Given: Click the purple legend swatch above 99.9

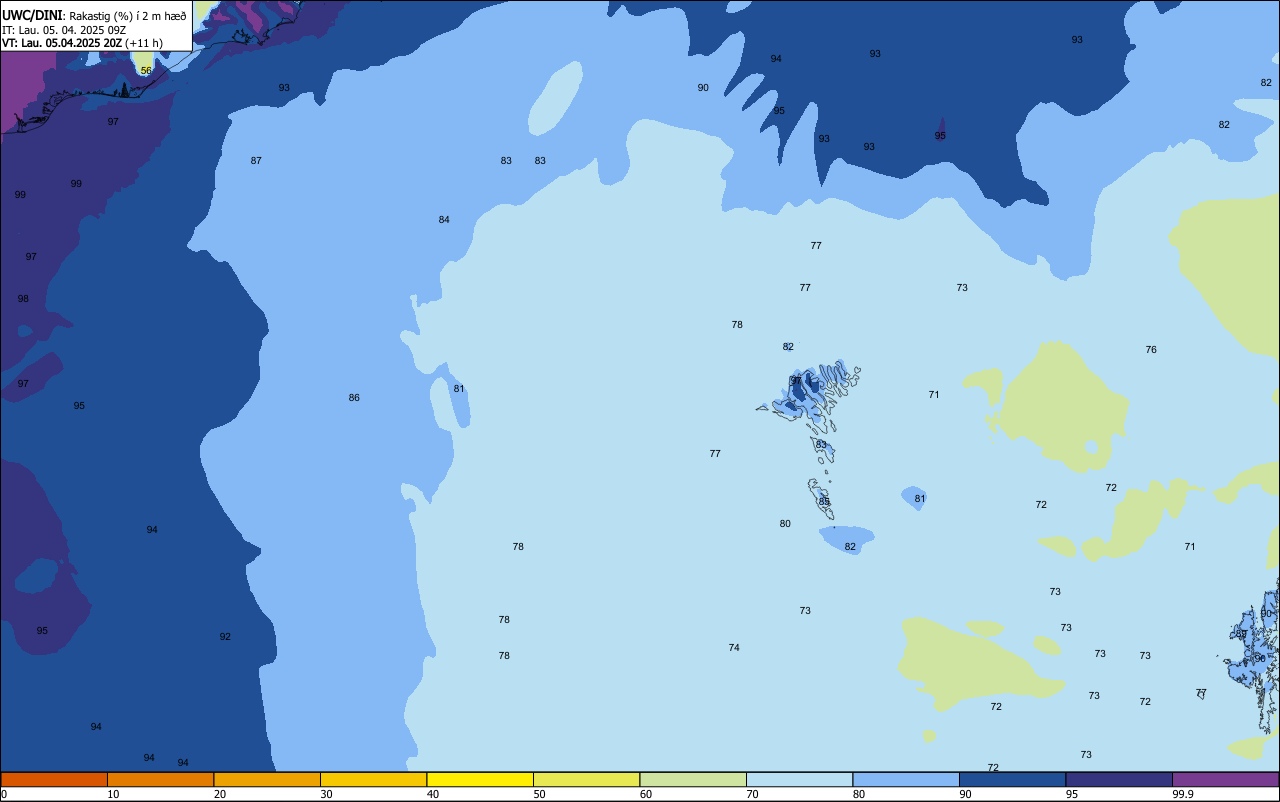Looking at the screenshot, I should click(1225, 779).
